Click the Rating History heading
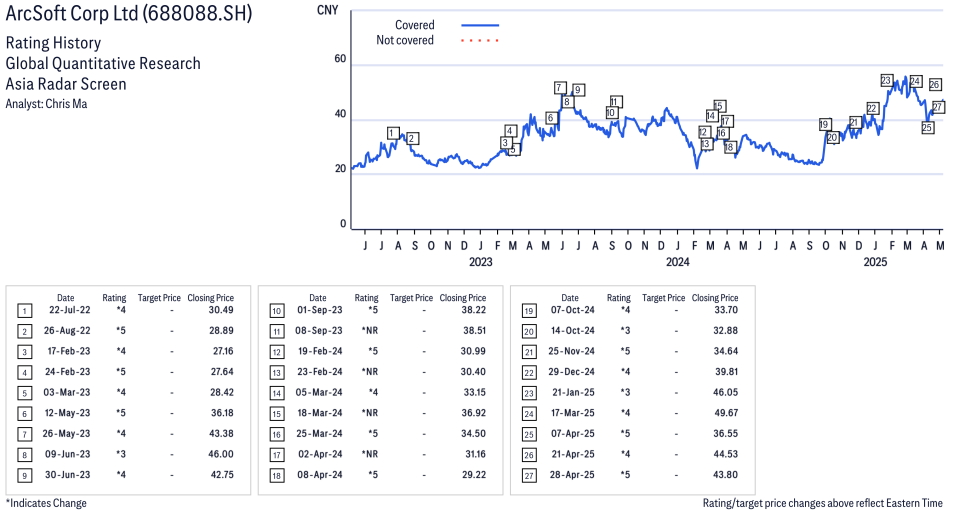 53,43
